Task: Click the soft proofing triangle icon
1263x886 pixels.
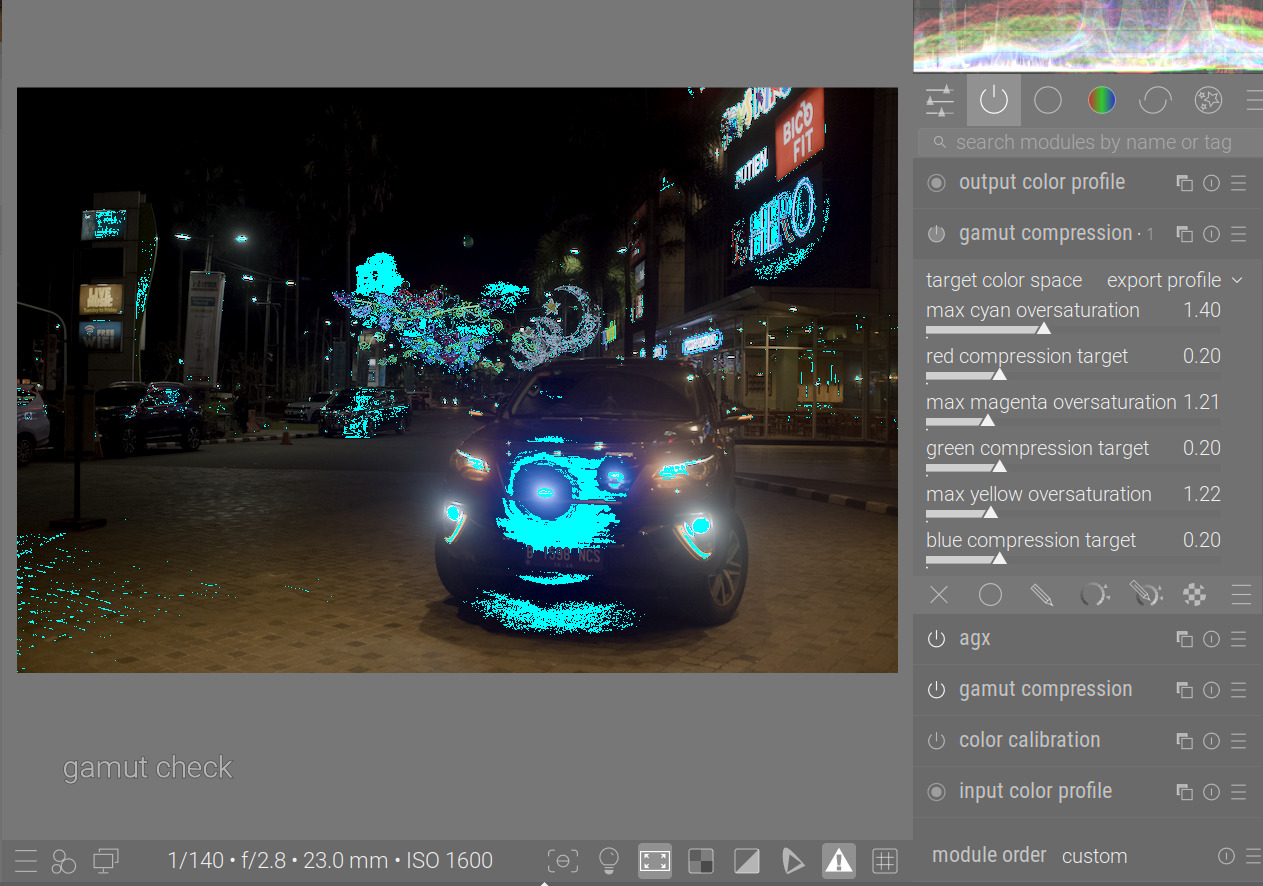Action: (x=792, y=860)
